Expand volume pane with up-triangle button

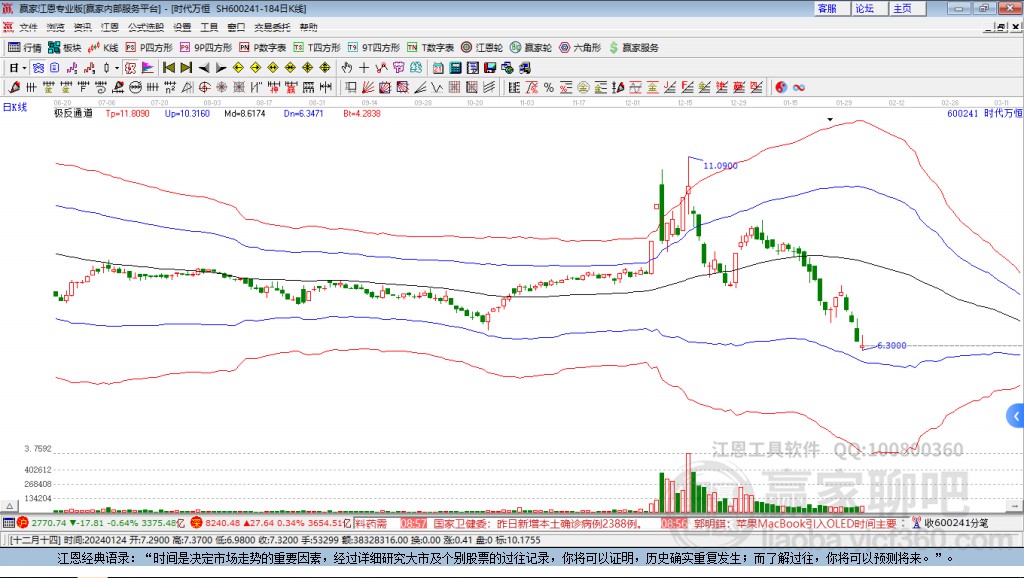pyautogui.click(x=9, y=506)
